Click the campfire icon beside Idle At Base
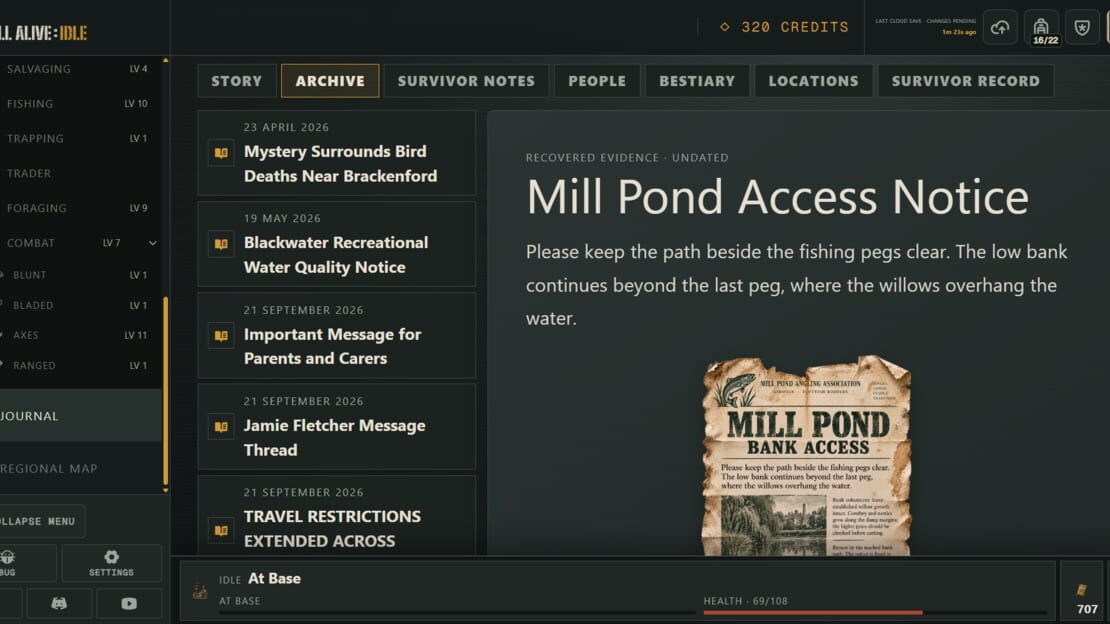Viewport: 1110px width, 624px height. coord(200,591)
